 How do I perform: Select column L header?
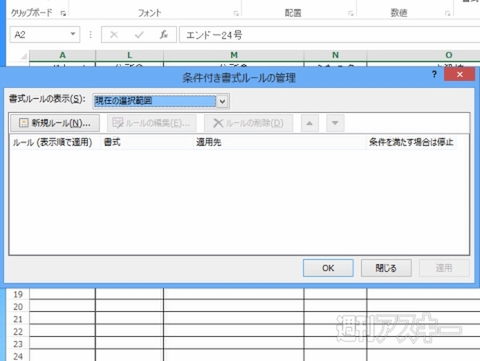tap(129, 55)
